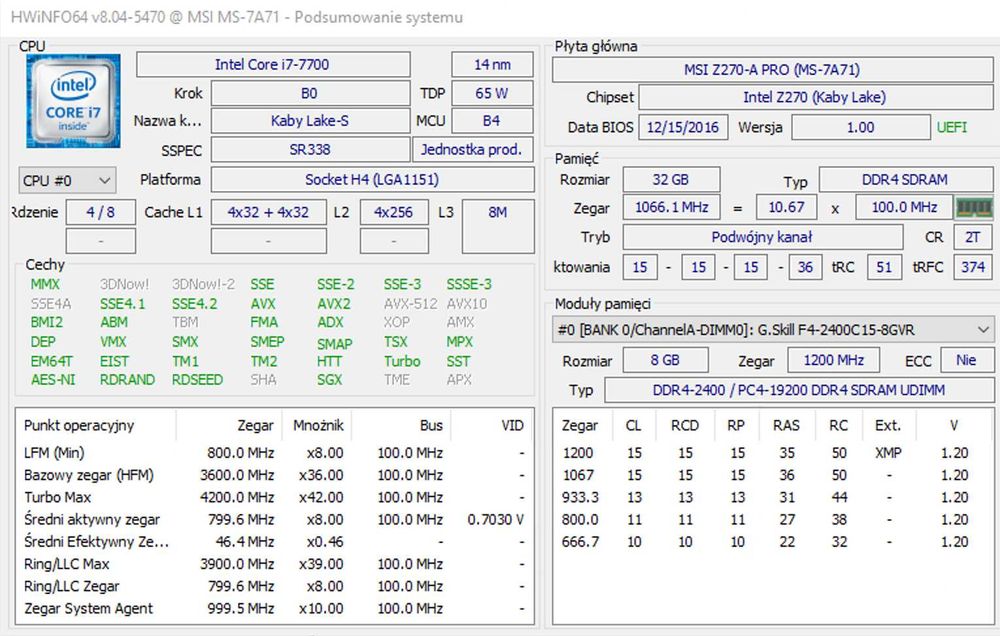
Task: Click the Mnożnik column header
Action: click(x=318, y=425)
